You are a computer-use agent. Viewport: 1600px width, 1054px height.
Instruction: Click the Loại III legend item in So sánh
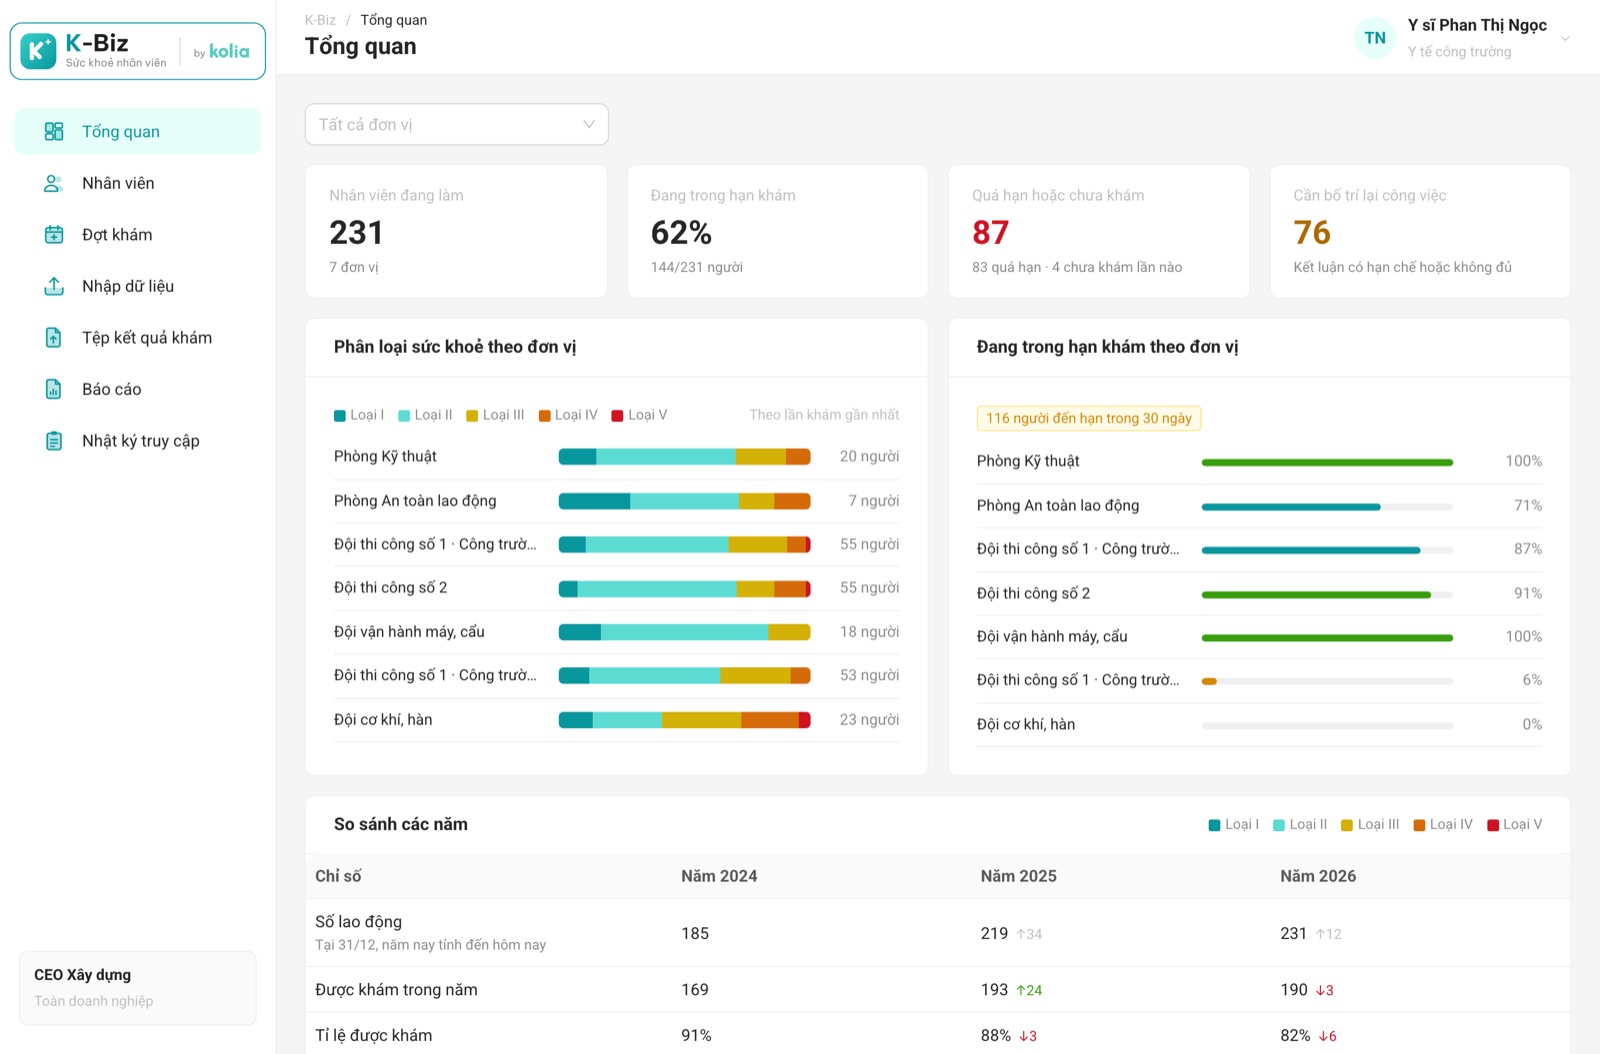click(1370, 825)
